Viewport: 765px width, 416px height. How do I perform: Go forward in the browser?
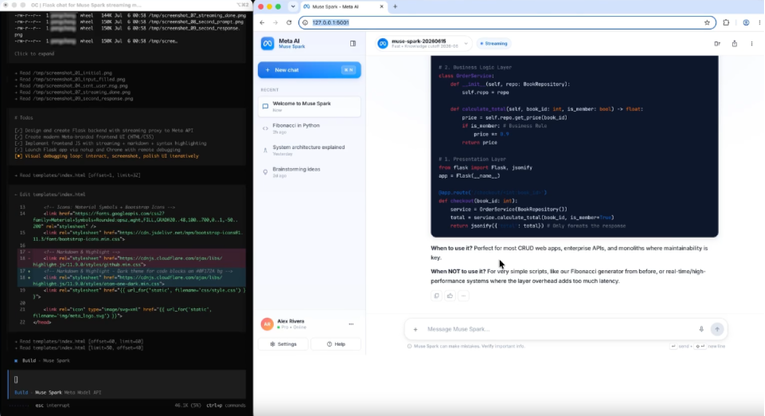(275, 22)
